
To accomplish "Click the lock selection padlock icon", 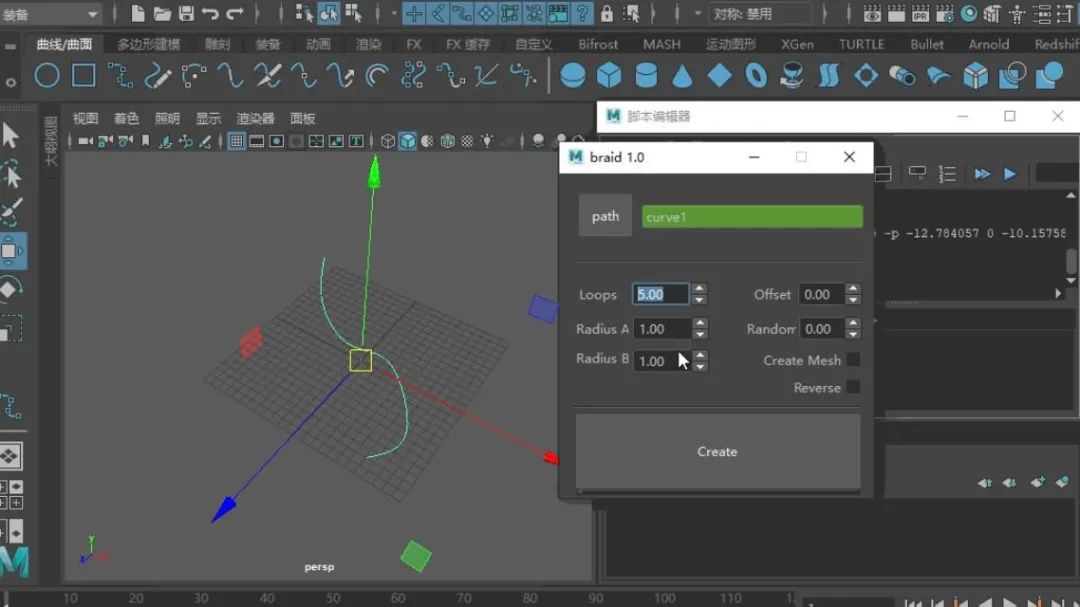I will [x=607, y=13].
